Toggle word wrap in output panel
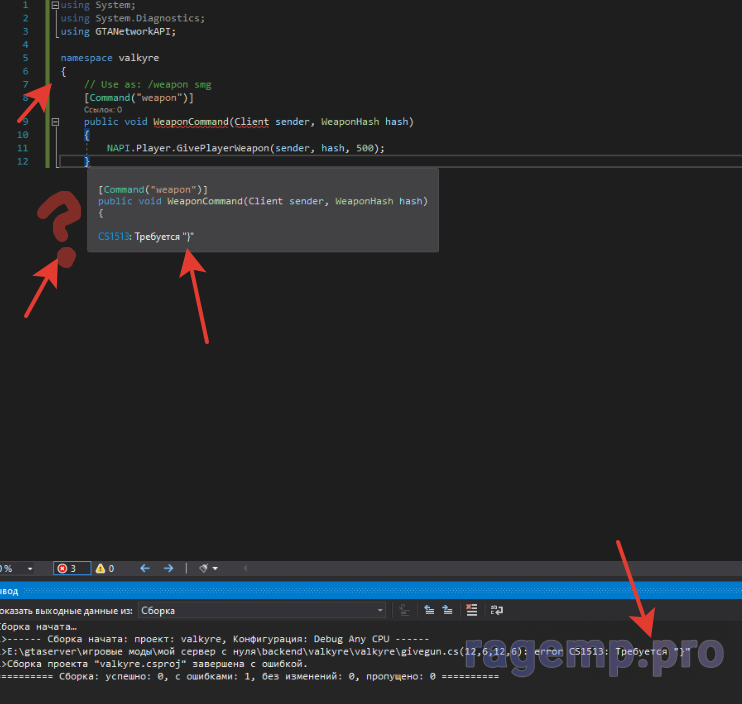This screenshot has width=742, height=704. 496,610
